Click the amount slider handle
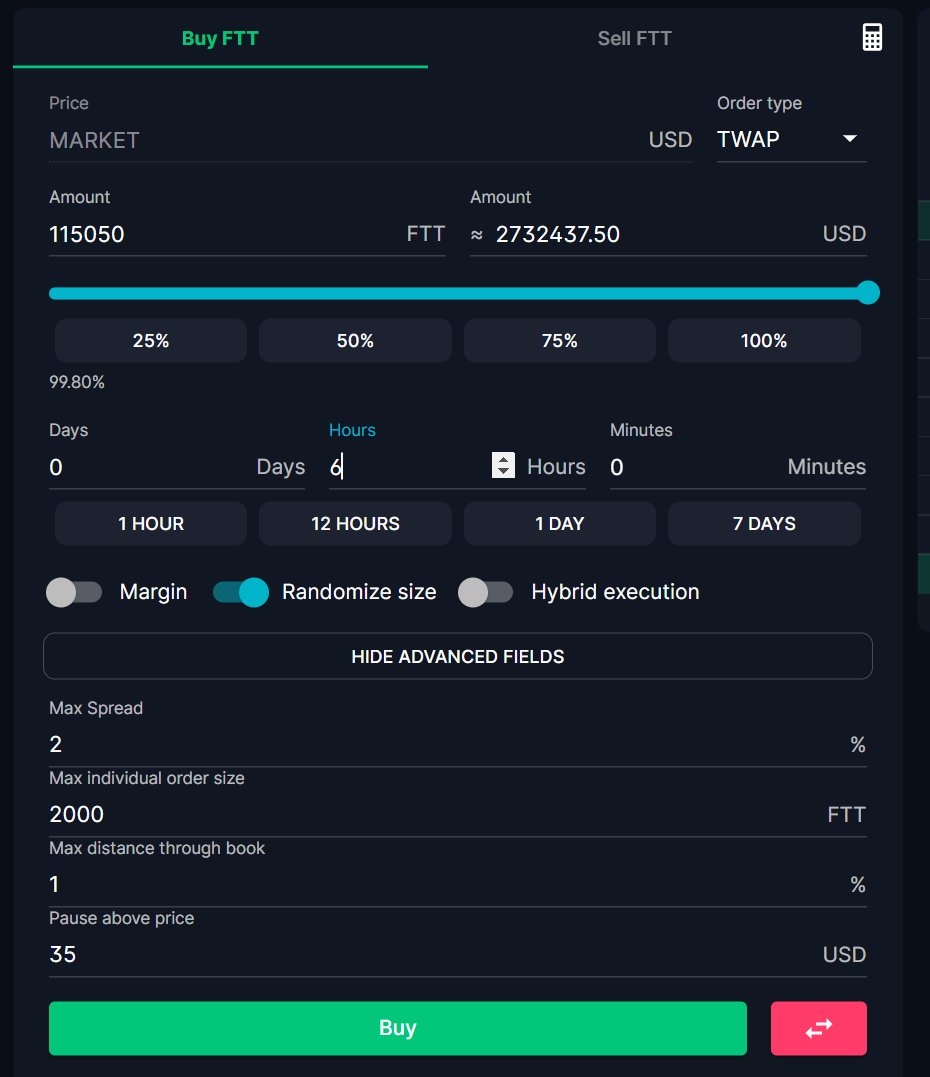The width and height of the screenshot is (930, 1077). coord(868,293)
